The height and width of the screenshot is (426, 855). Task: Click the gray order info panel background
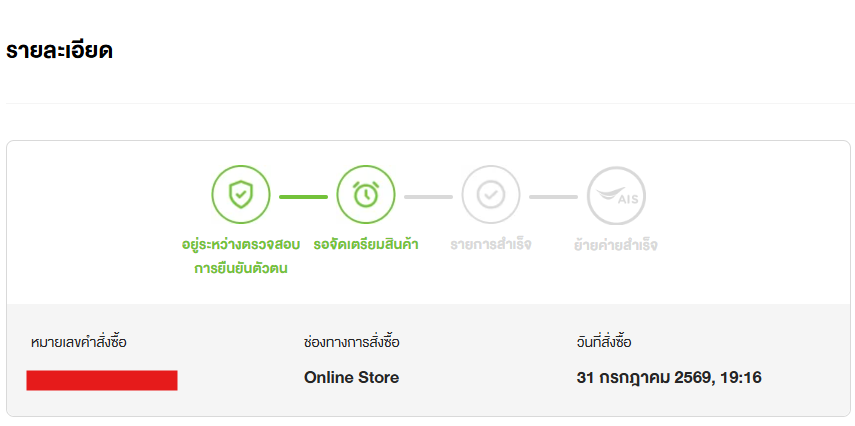(x=428, y=360)
